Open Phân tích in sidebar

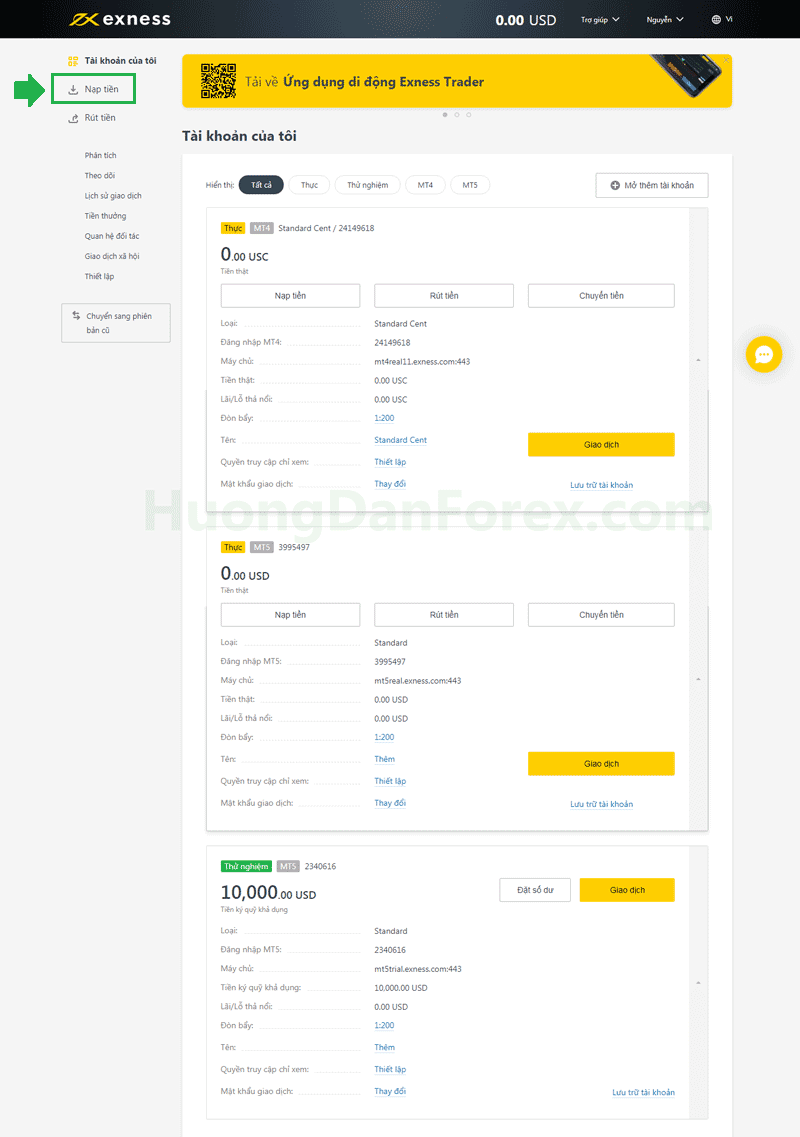tap(100, 155)
